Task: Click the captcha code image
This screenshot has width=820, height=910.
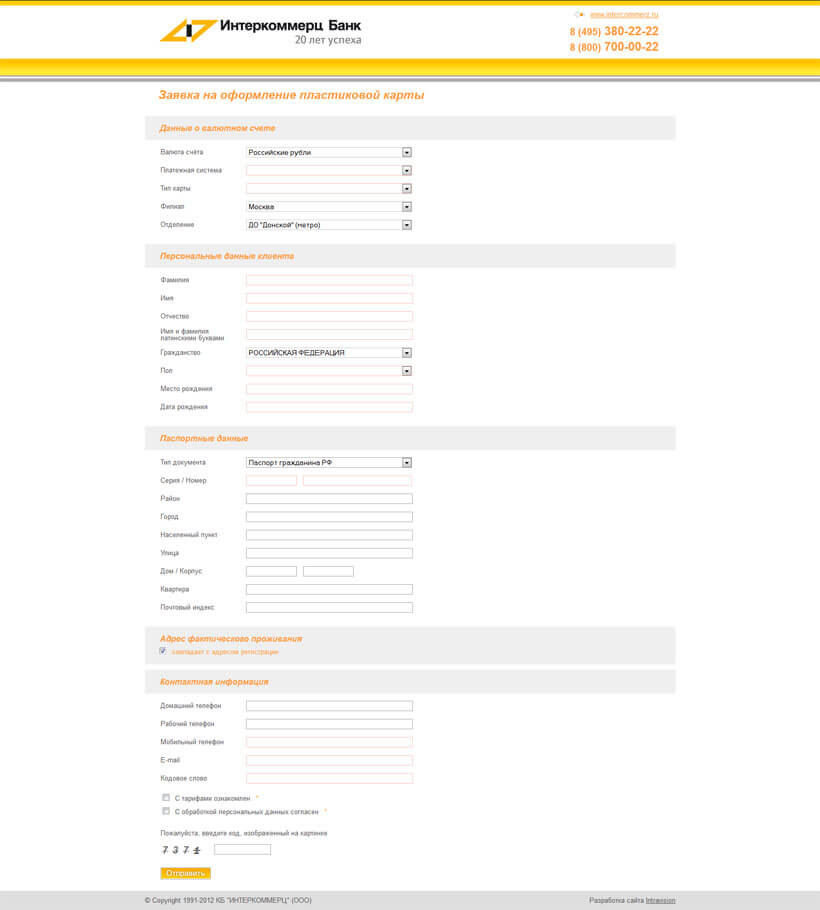Action: (181, 850)
